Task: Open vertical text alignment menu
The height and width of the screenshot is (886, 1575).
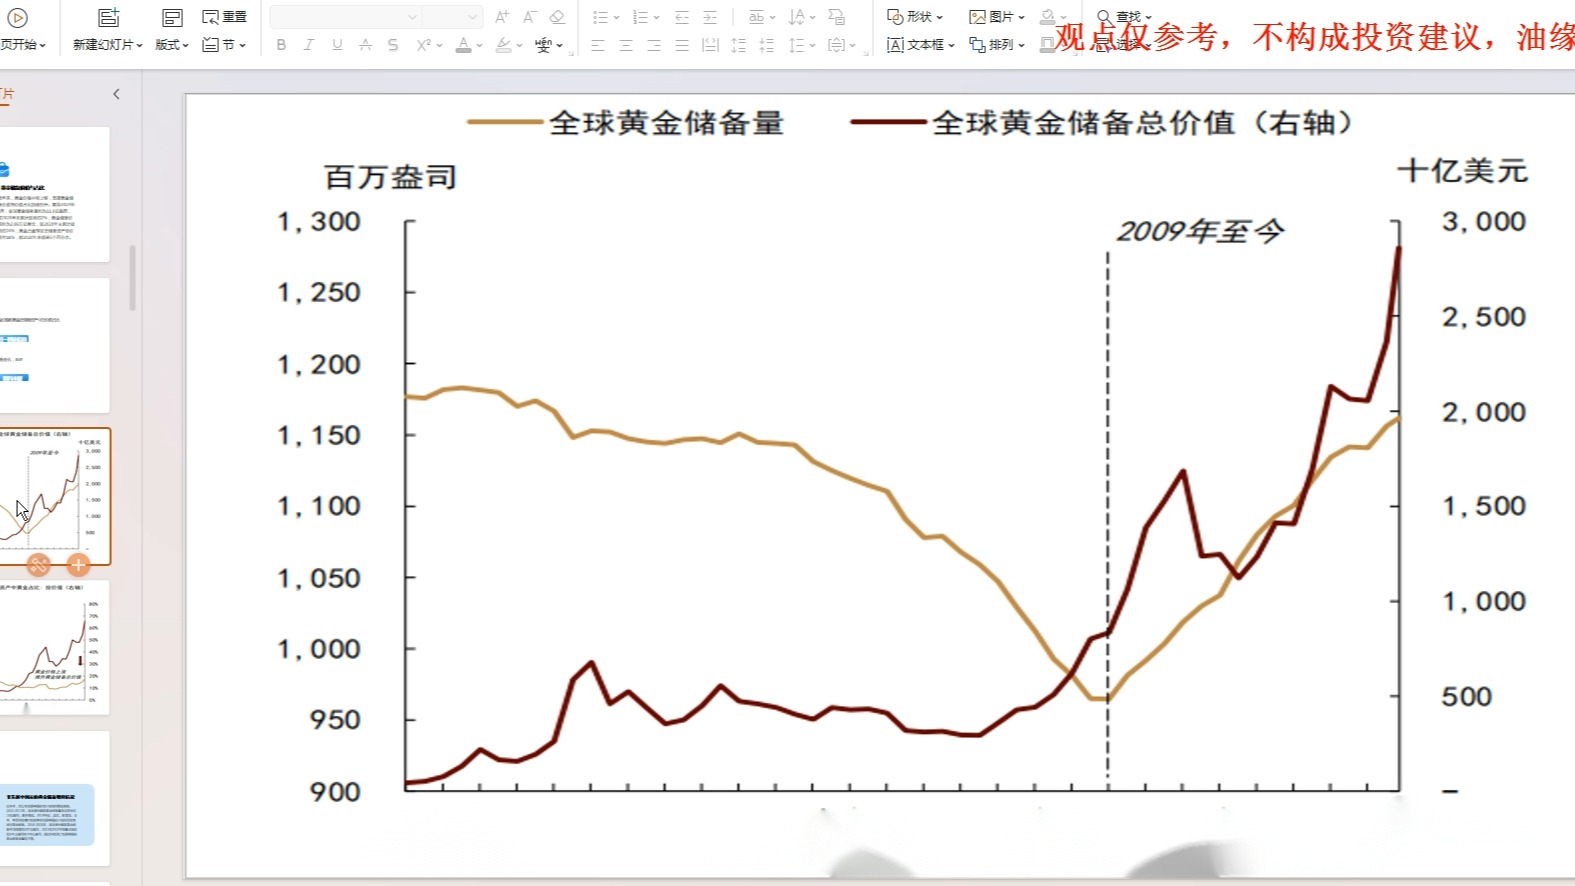Action: click(841, 45)
